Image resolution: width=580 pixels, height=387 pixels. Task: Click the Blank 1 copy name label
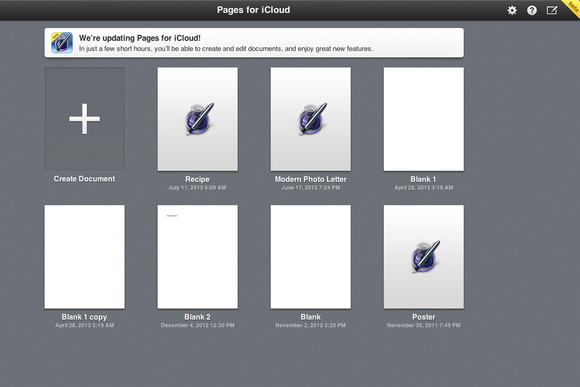[84, 317]
